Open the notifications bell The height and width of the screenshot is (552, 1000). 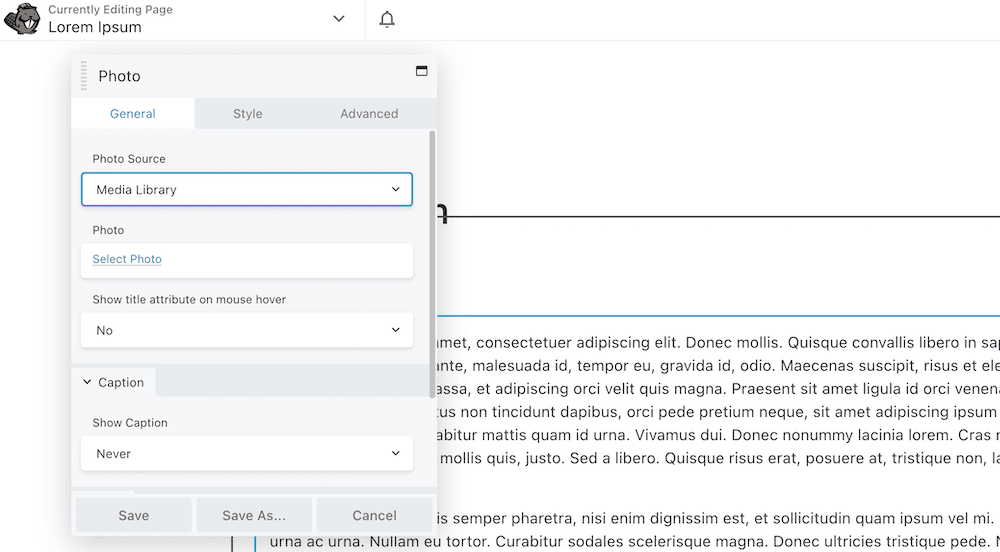tap(387, 19)
